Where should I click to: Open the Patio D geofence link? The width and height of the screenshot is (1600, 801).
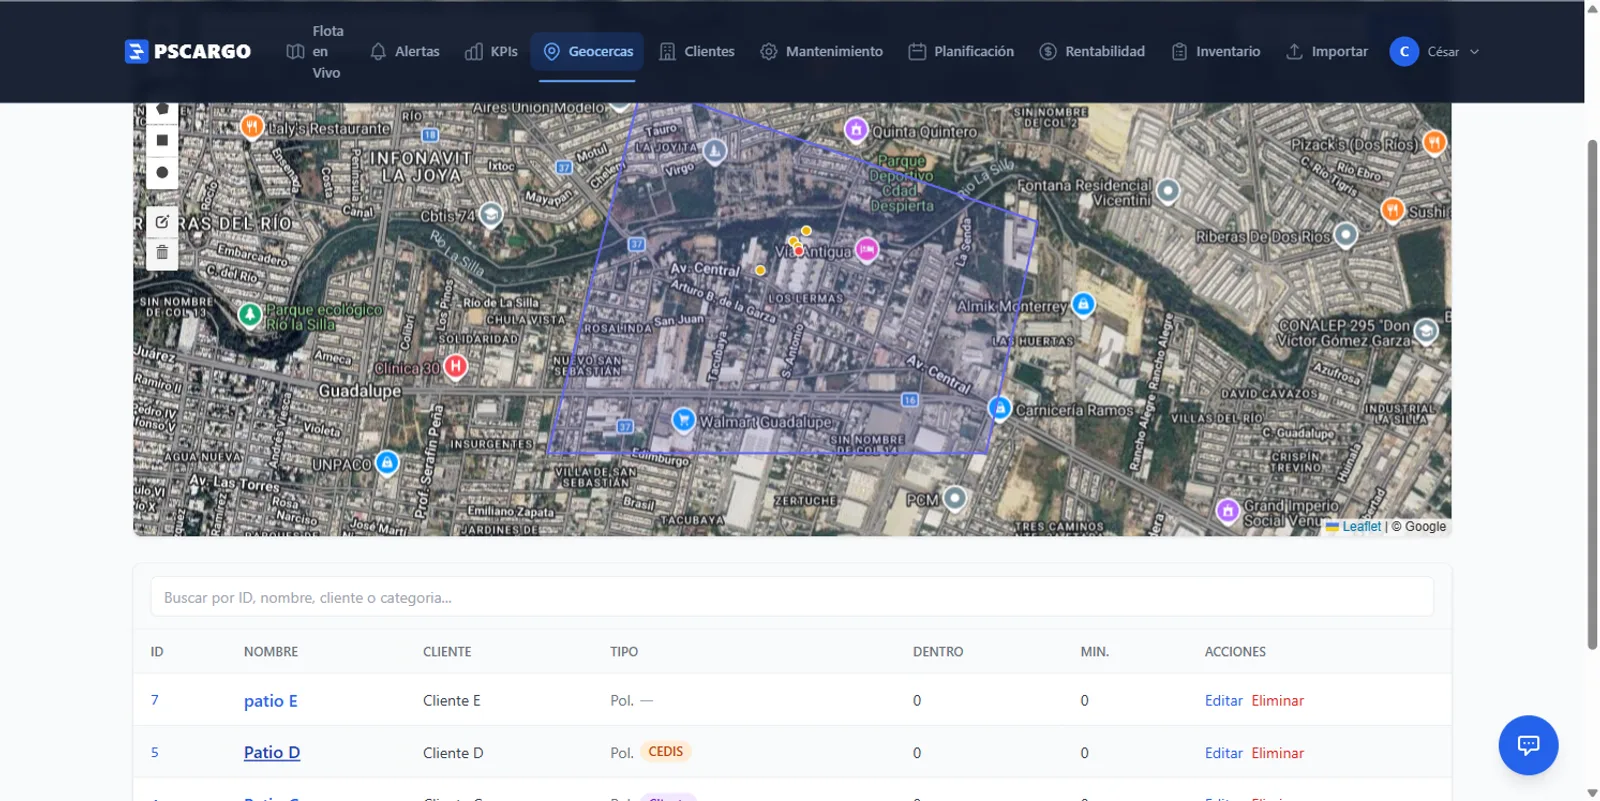[272, 753]
